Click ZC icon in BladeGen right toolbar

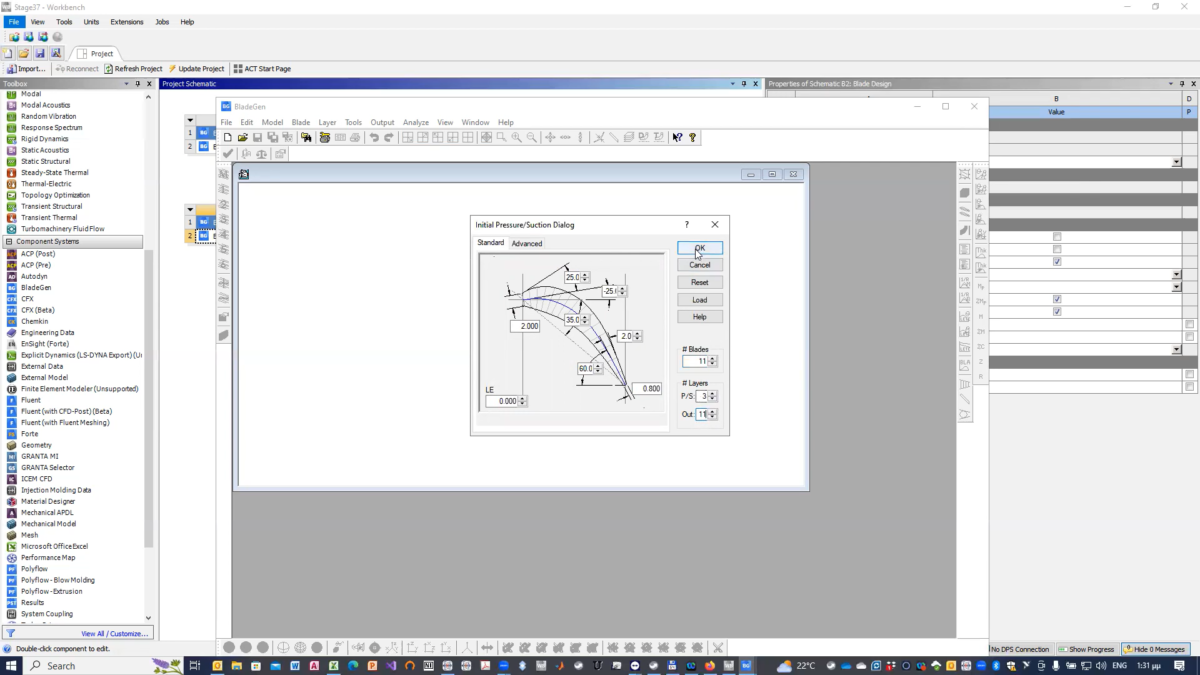(x=981, y=346)
